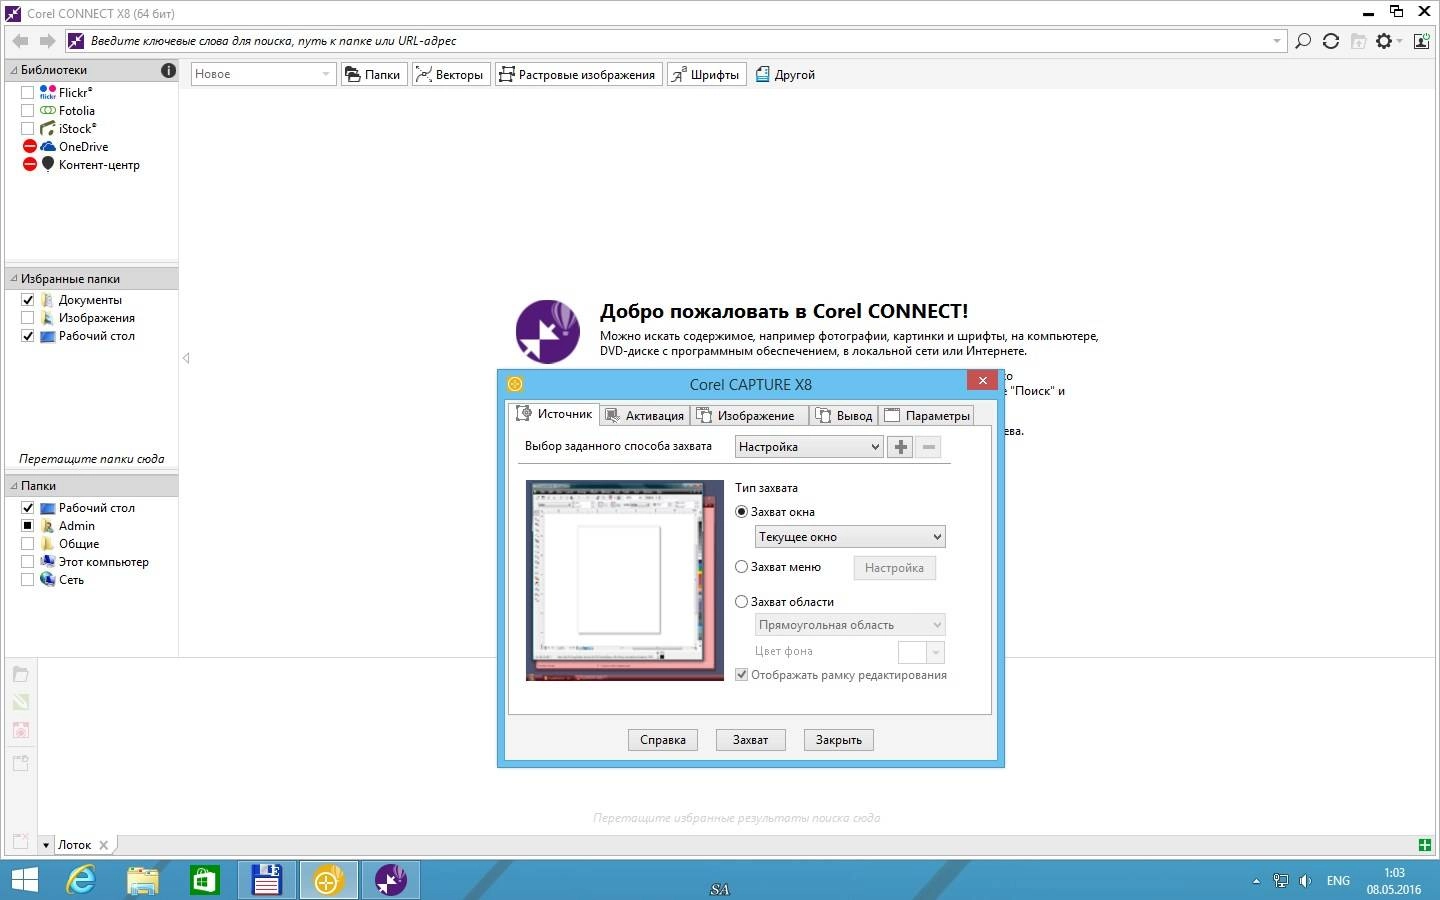1440x900 pixels.
Task: Click the iStock library icon
Action: tap(47, 128)
